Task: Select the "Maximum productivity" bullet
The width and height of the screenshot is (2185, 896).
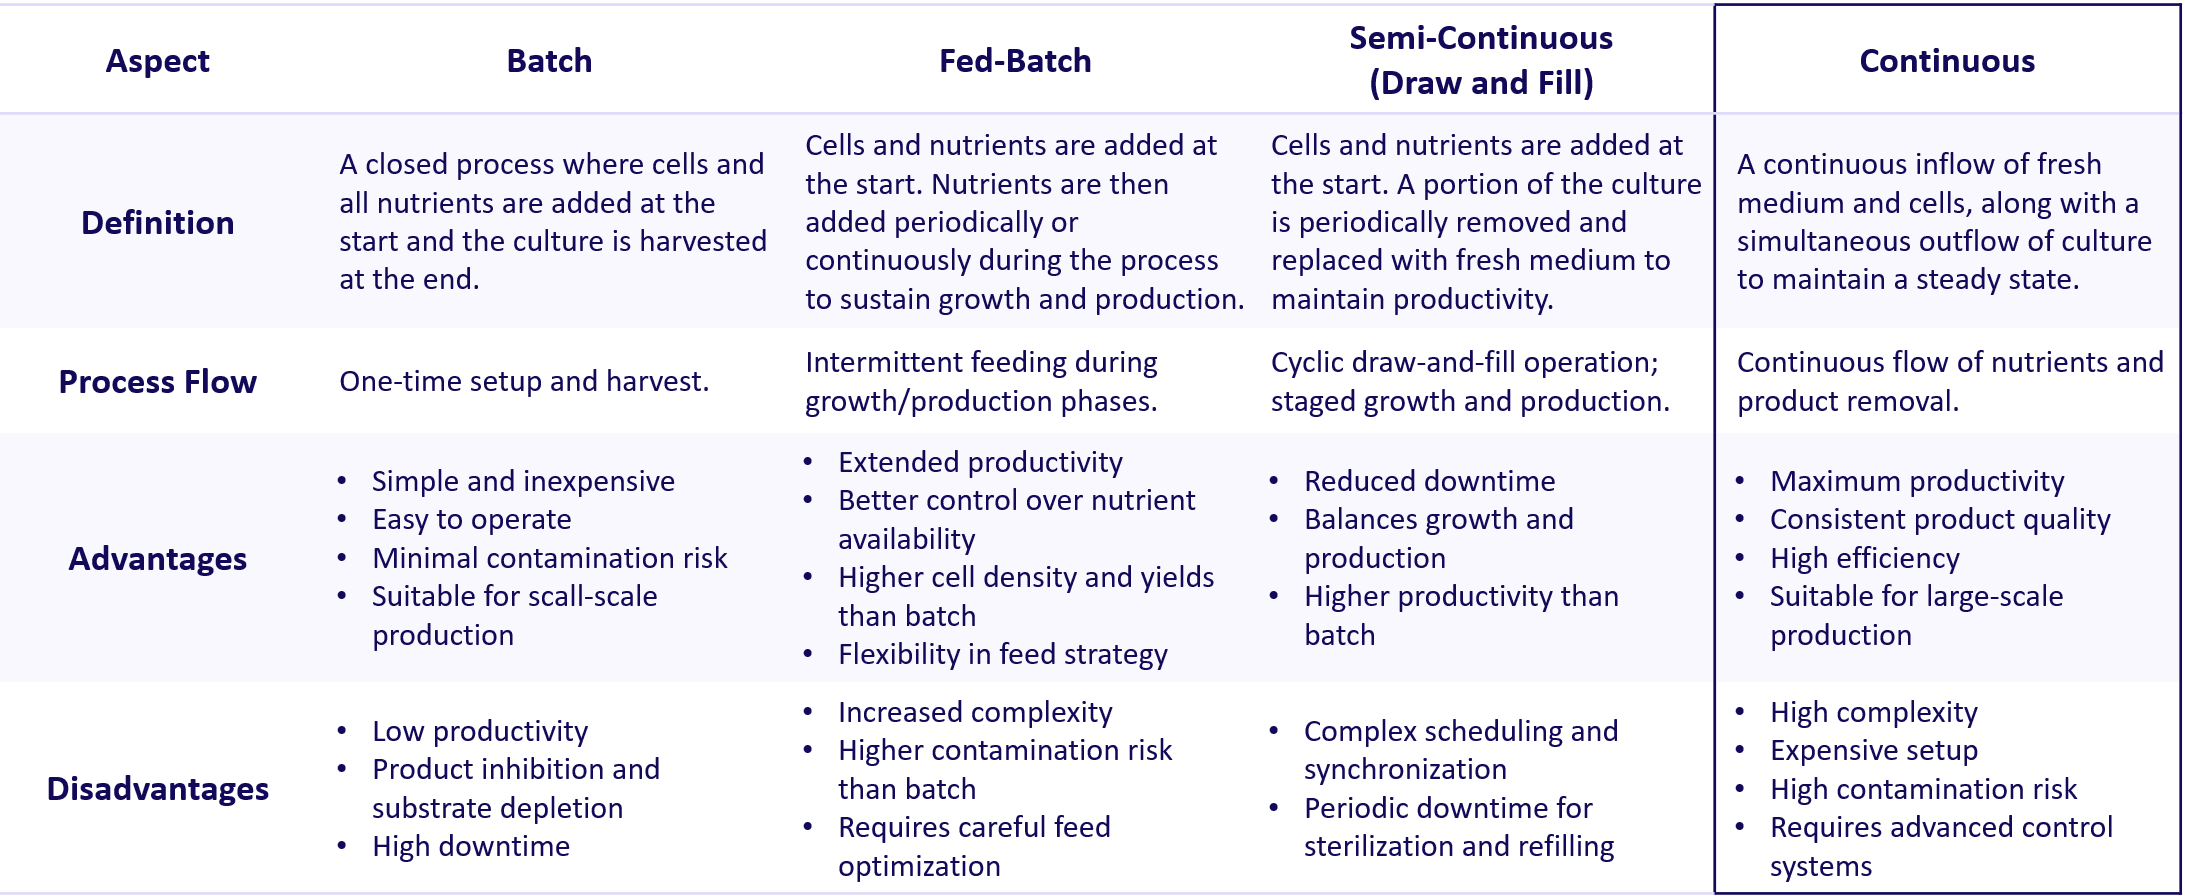Action: click(1916, 481)
